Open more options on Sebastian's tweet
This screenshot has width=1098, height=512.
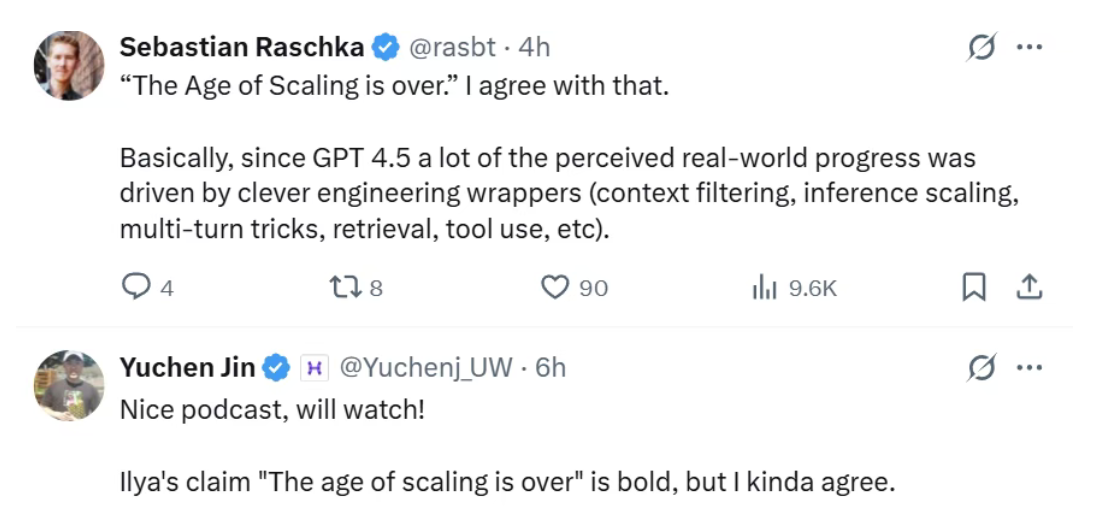[1029, 47]
